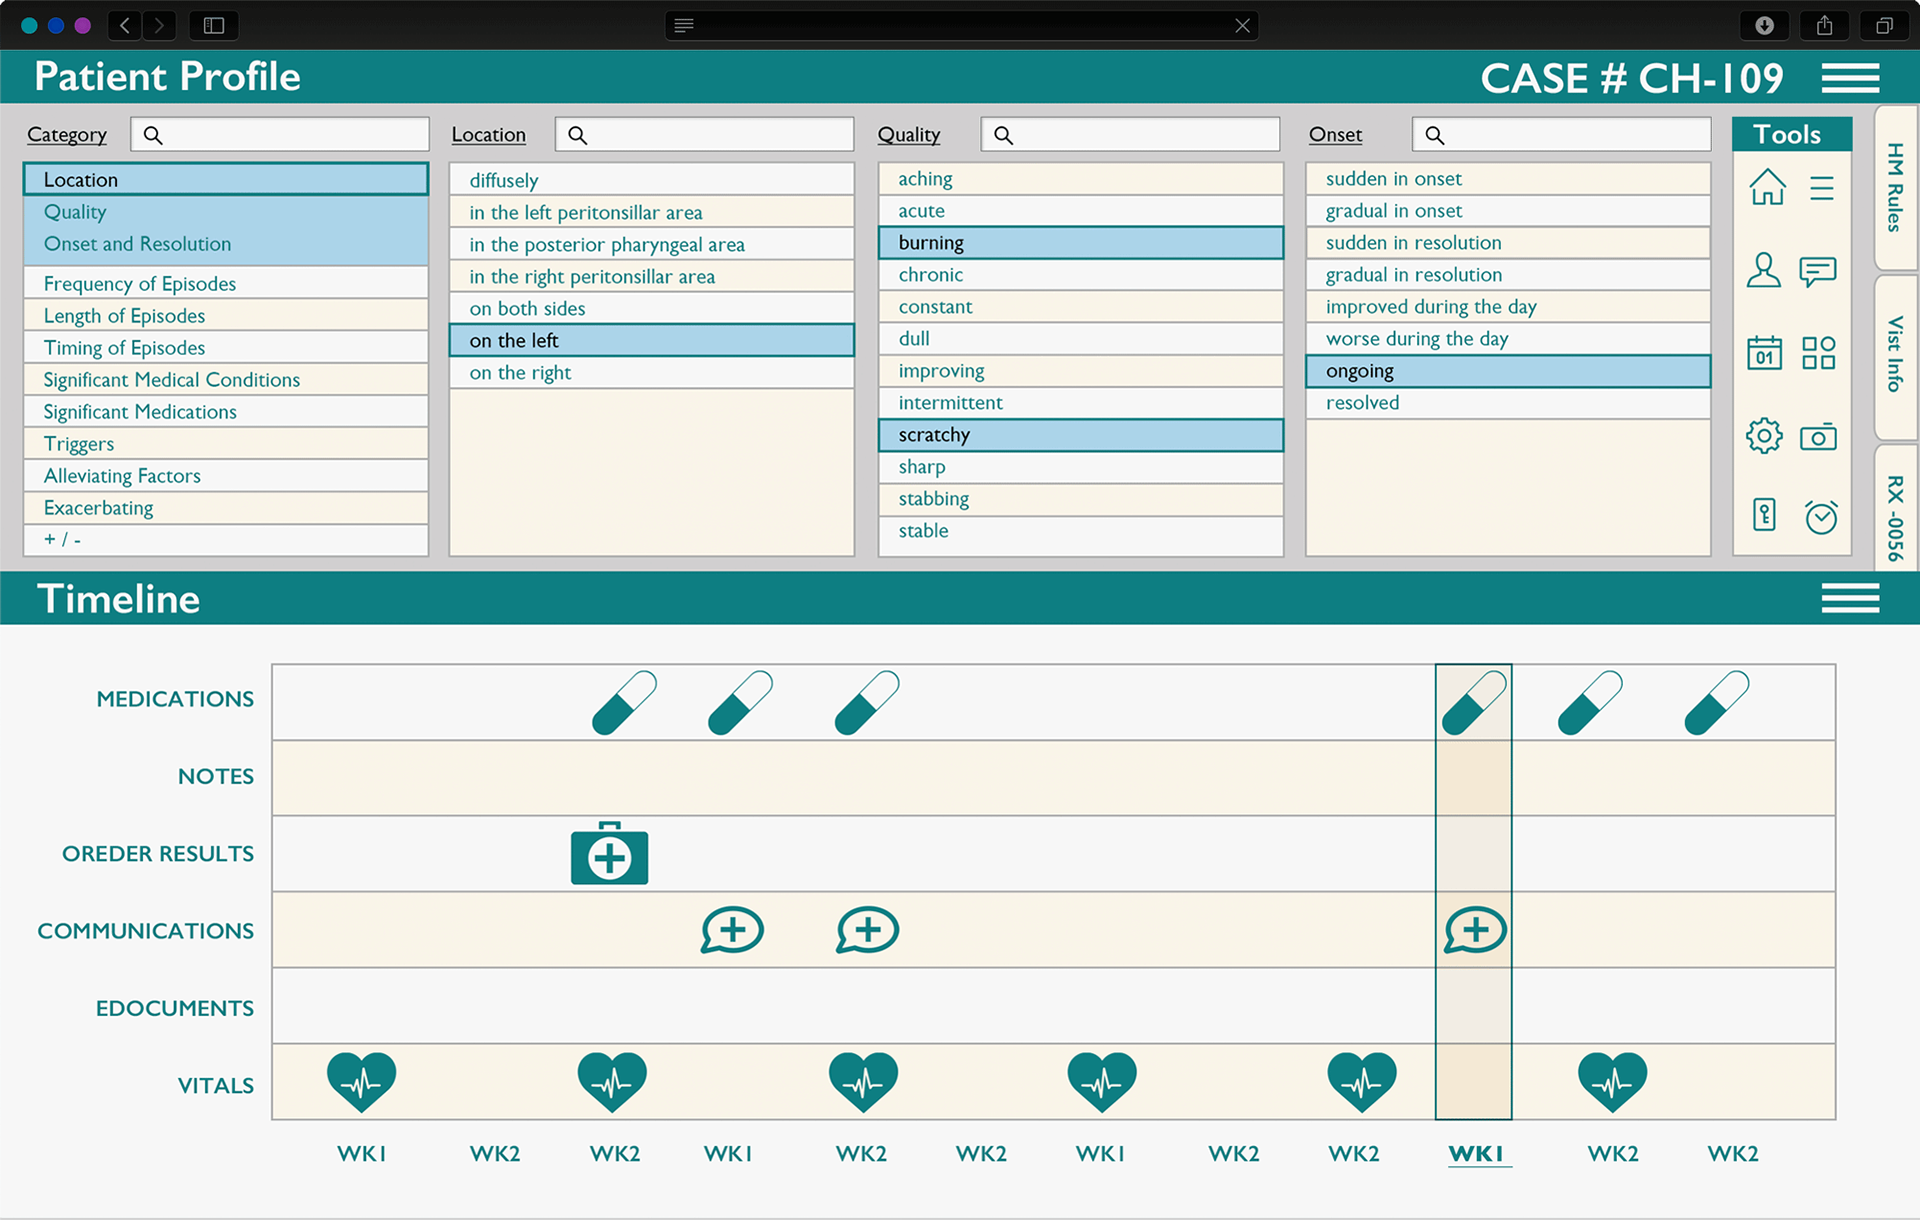Switch to the Vist Info side tab
Image resolution: width=1920 pixels, height=1220 pixels.
coord(1895,355)
